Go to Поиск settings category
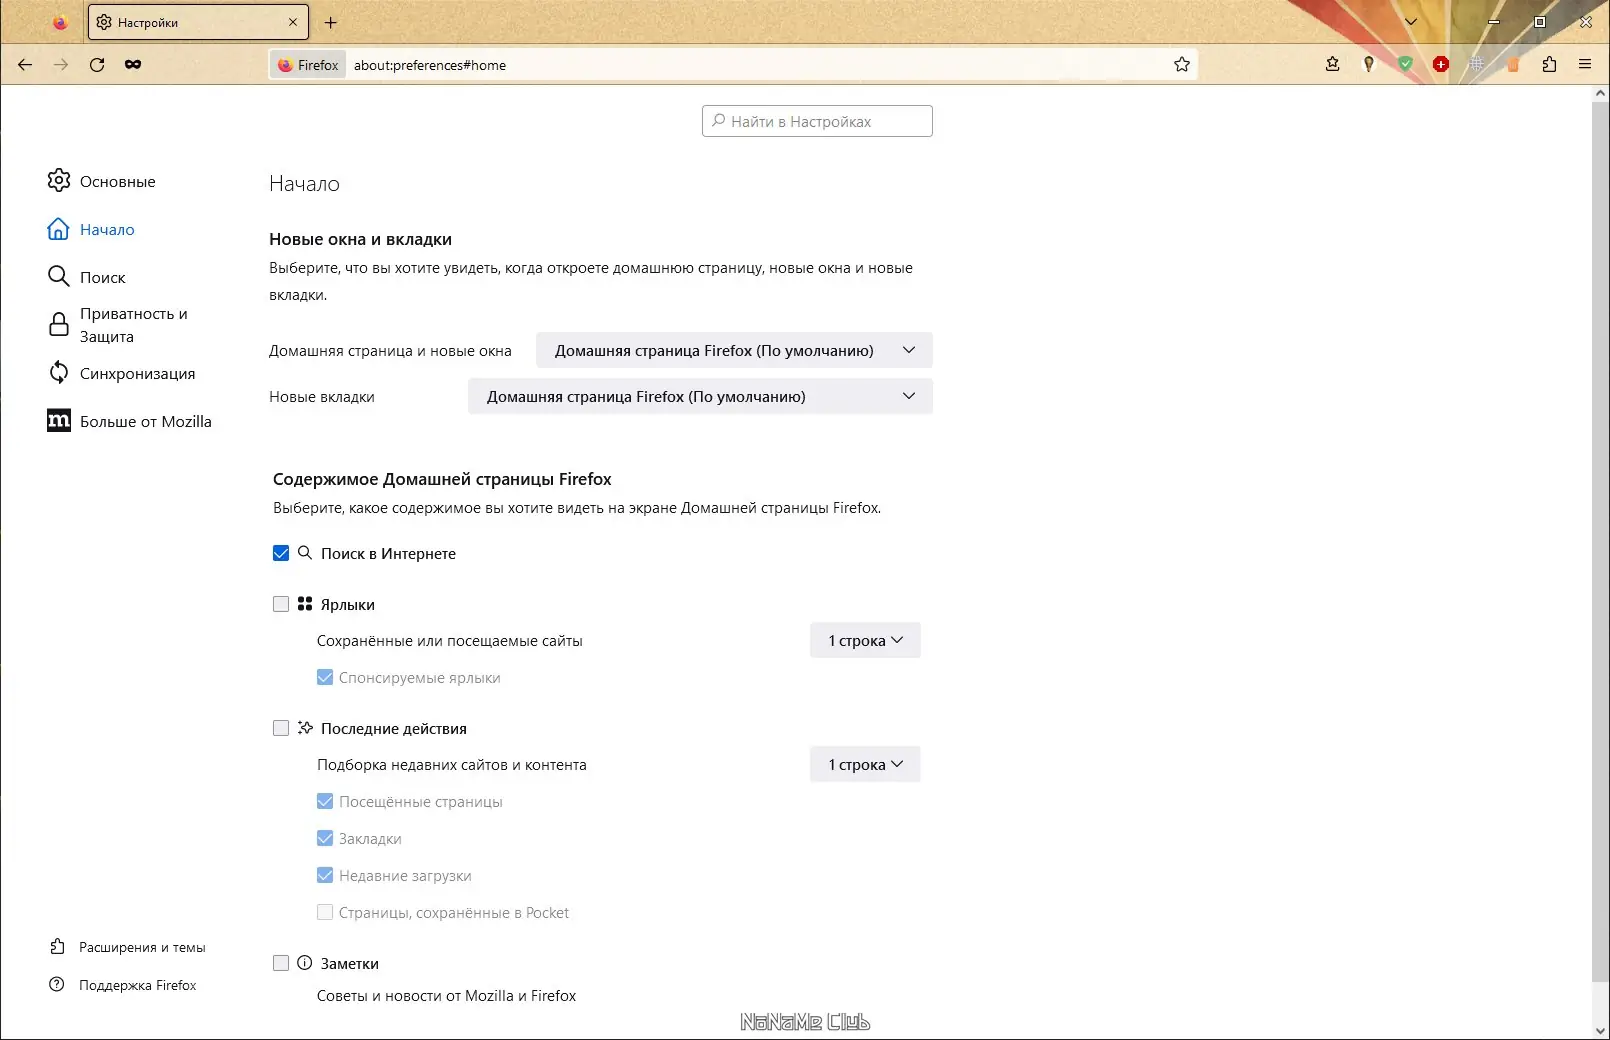Screen dimensions: 1610x1040 coord(86,277)
